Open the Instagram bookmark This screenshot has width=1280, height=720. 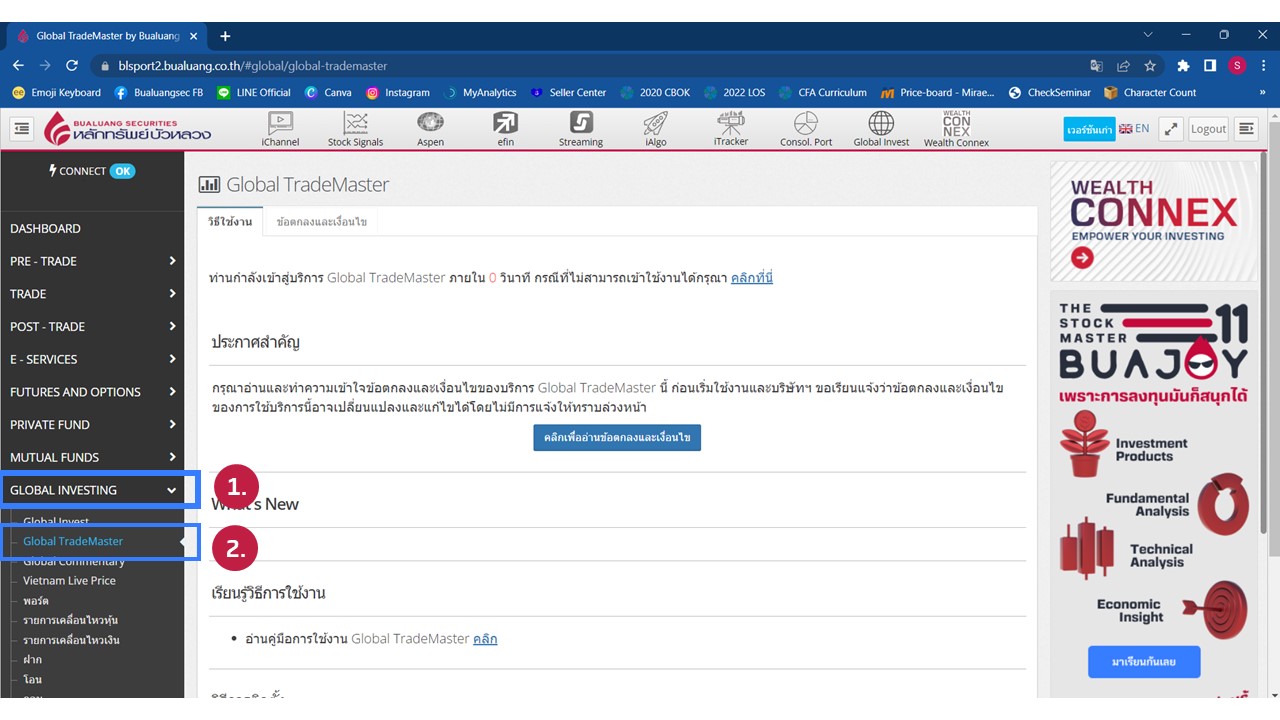pos(398,92)
